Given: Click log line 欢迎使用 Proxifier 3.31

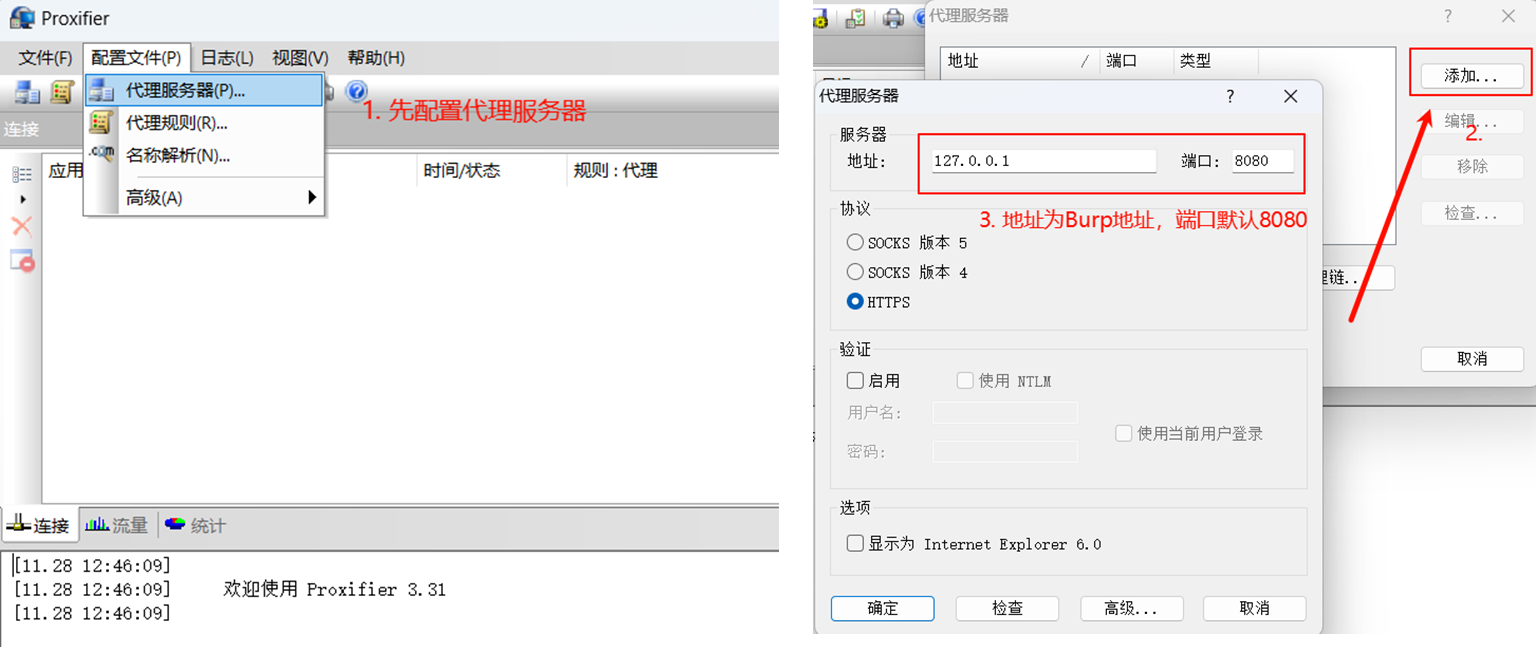Looking at the screenshot, I should point(334,589).
